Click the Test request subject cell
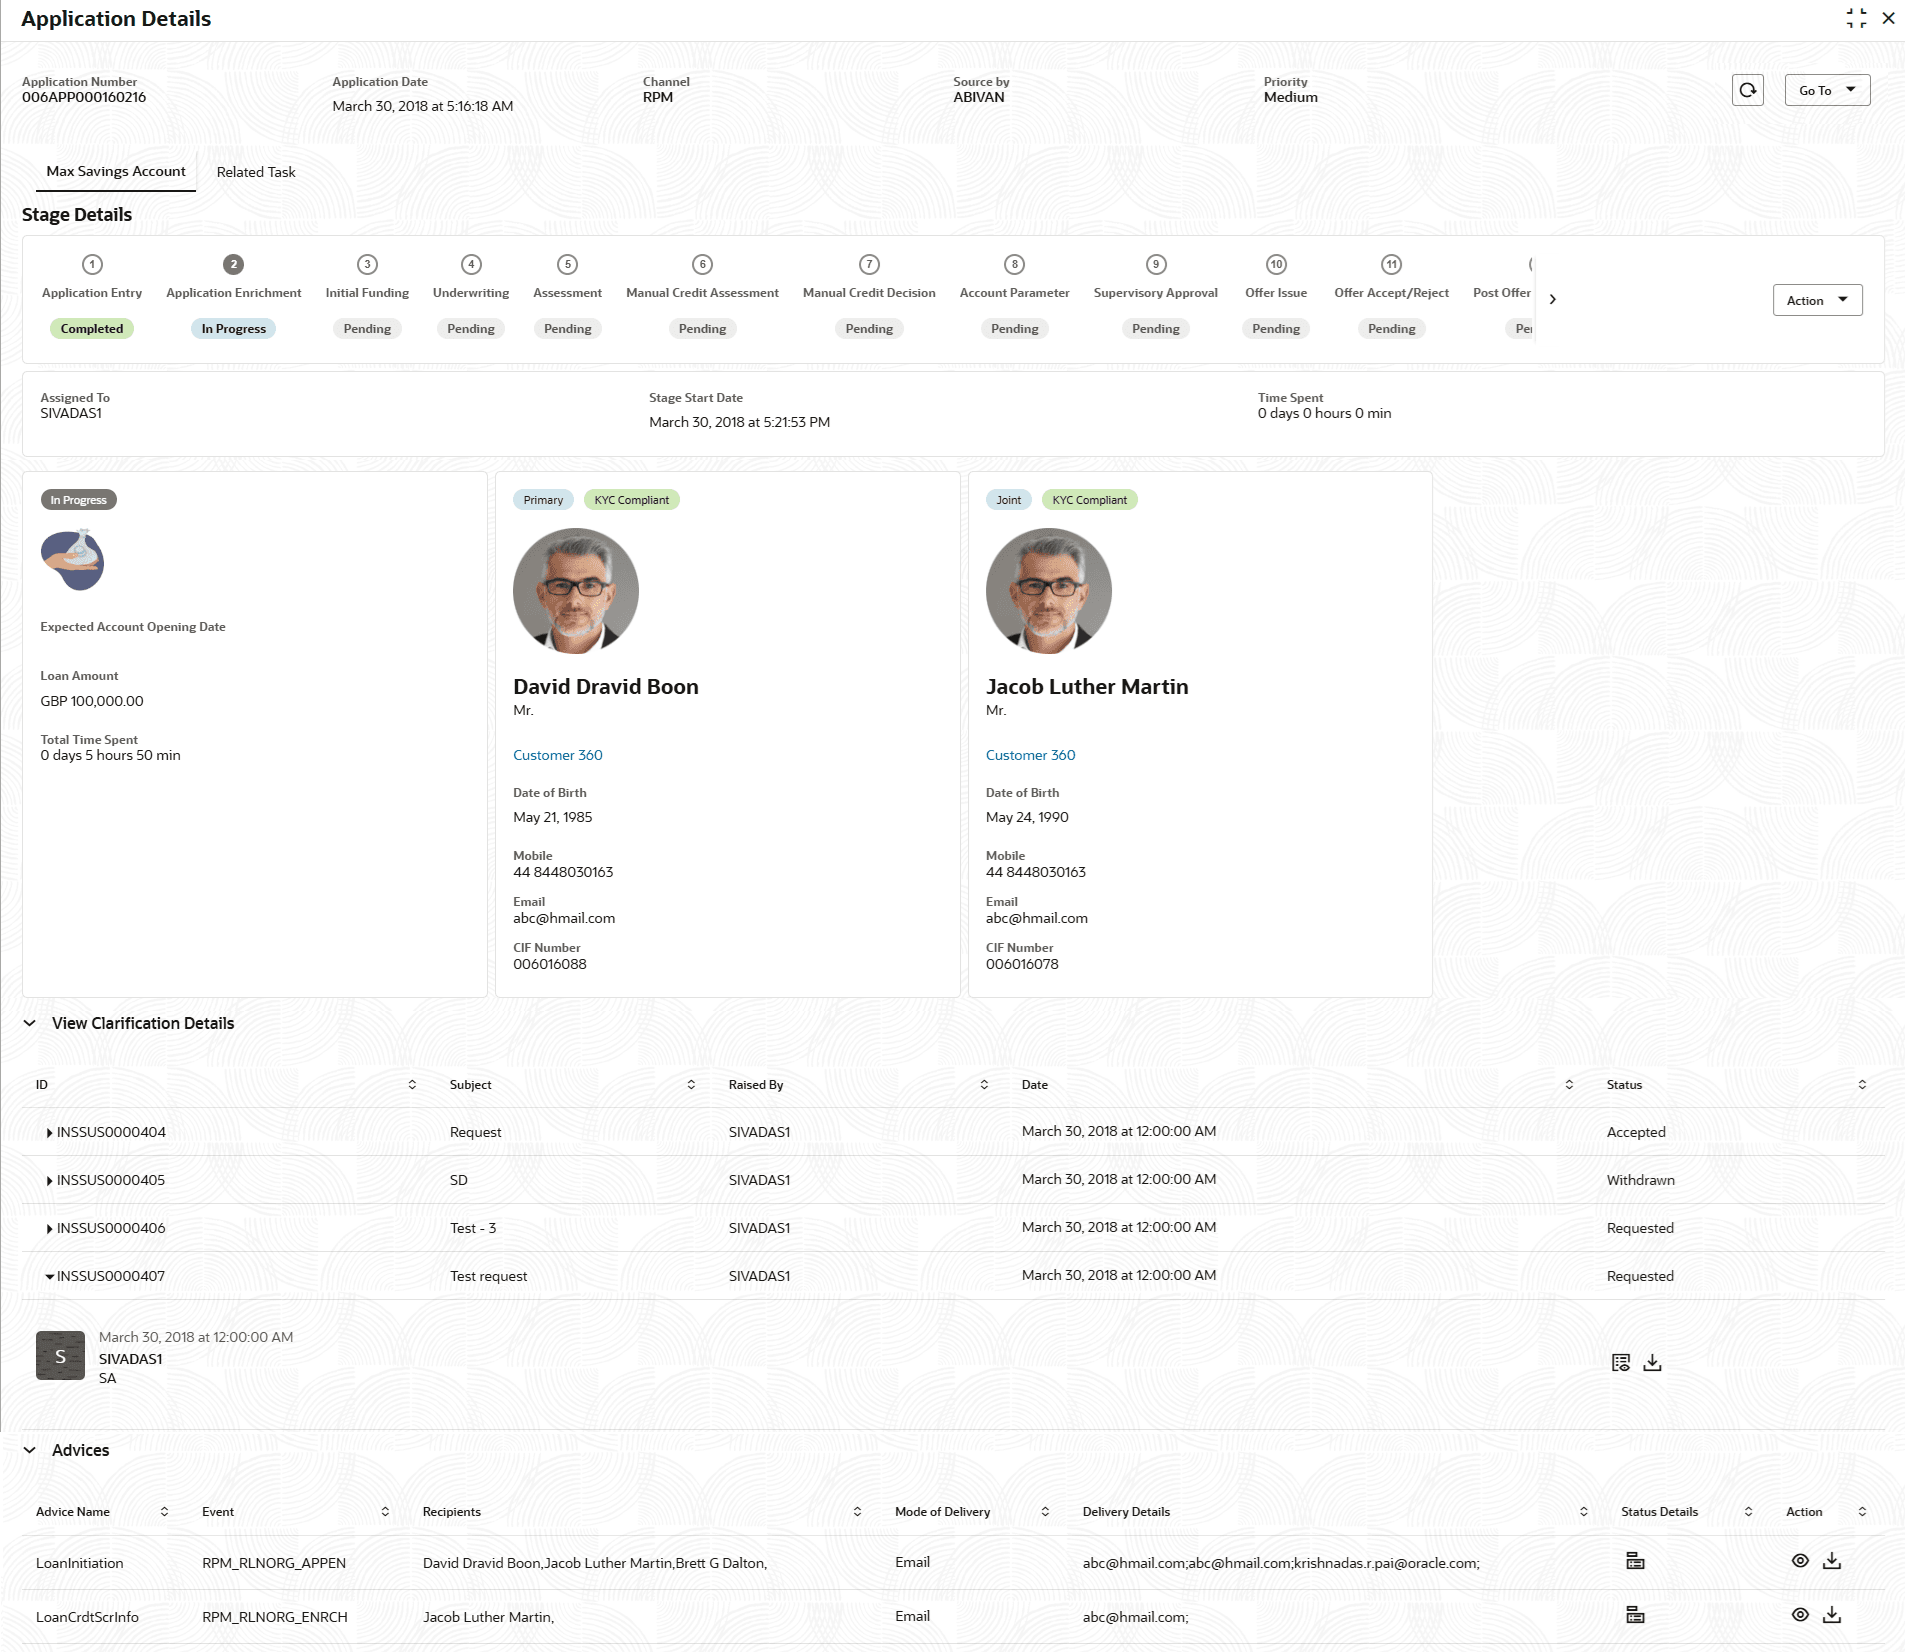 click(488, 1276)
